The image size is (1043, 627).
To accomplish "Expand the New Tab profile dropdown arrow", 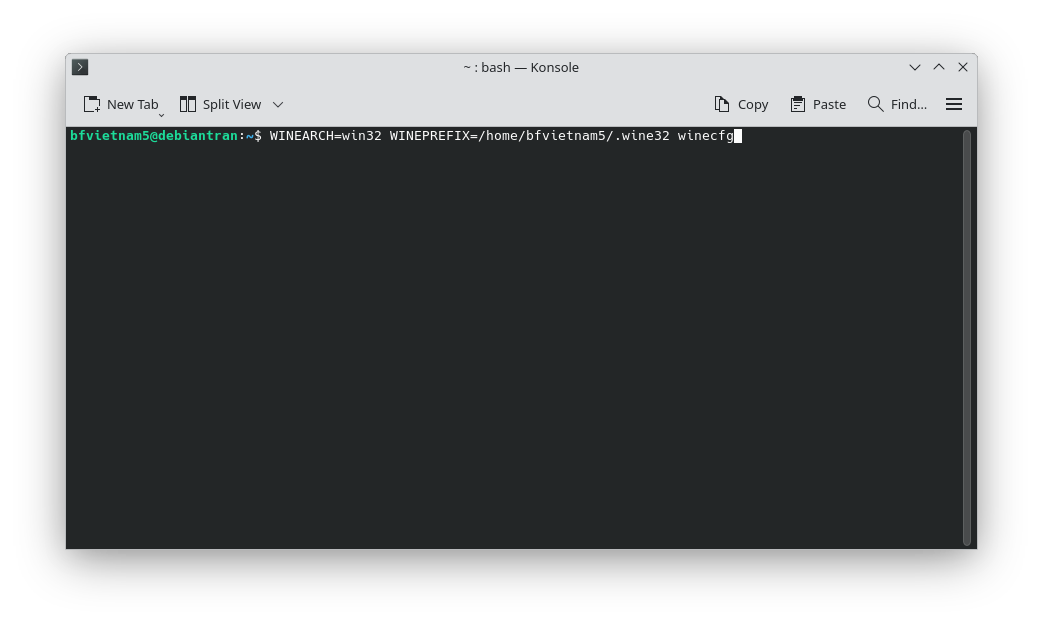I will click(161, 115).
